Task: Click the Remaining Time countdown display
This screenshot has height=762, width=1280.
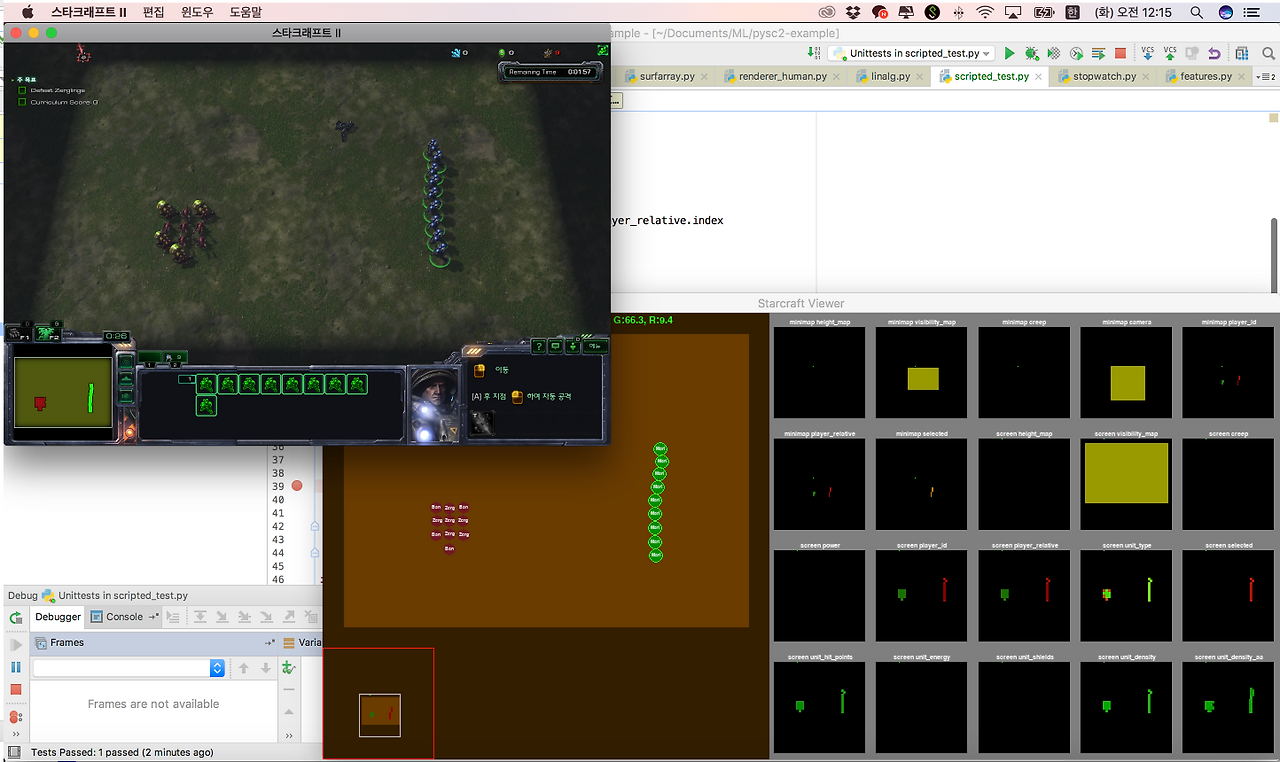Action: click(550, 72)
